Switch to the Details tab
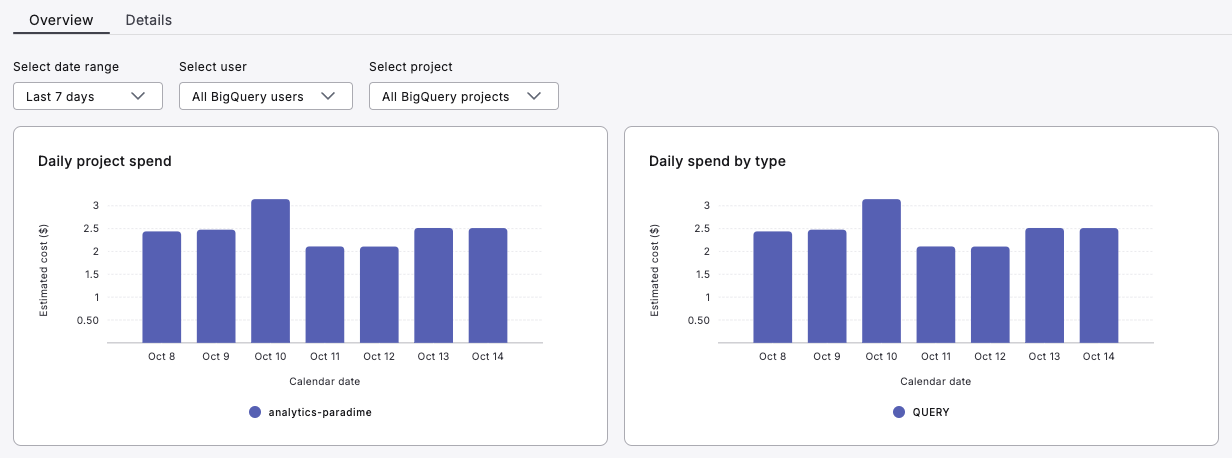This screenshot has width=1232, height=458. 148,20
